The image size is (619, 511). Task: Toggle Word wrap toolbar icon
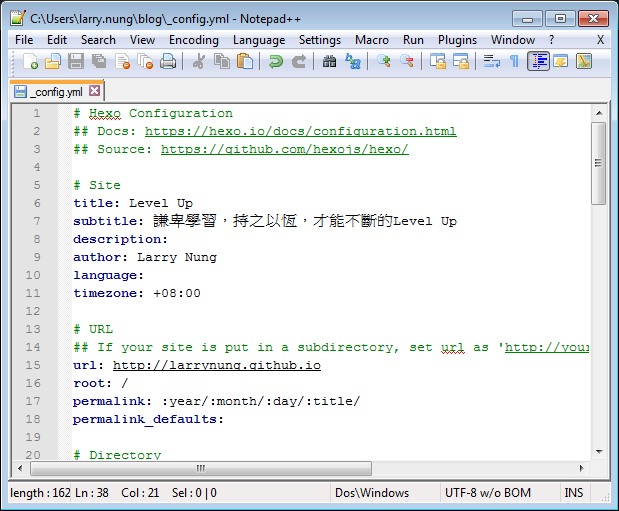[x=491, y=62]
